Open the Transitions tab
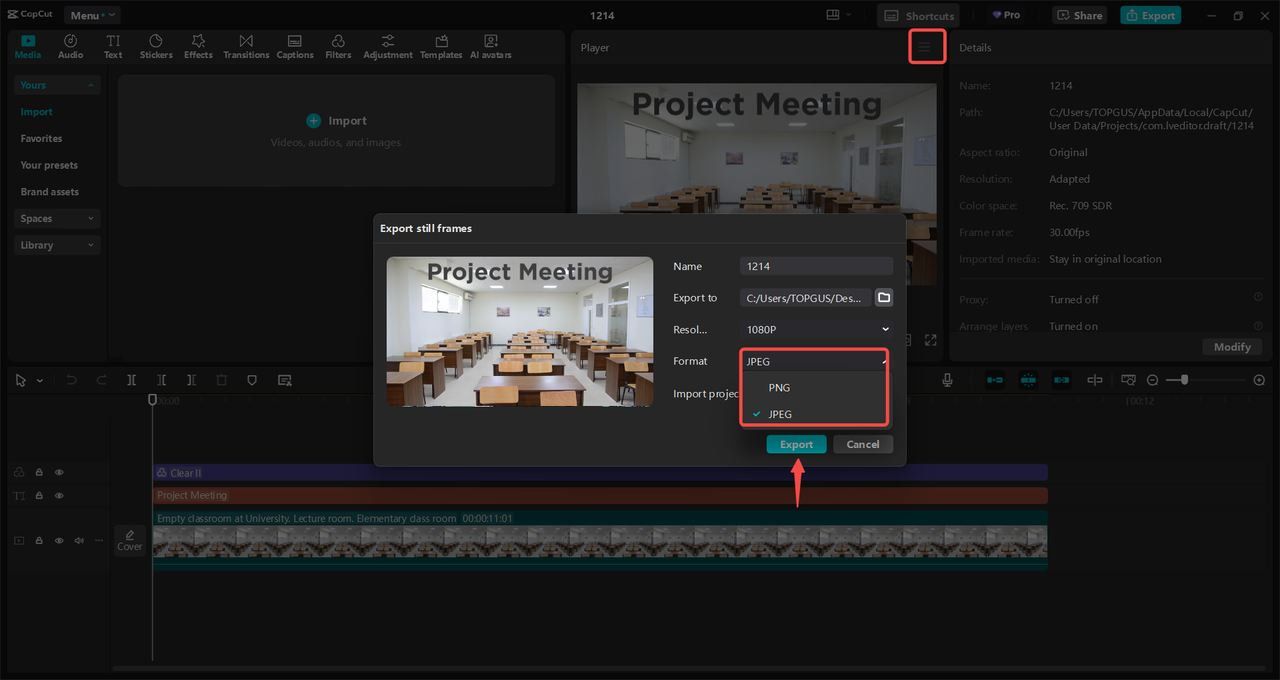1280x680 pixels. [x=246, y=46]
